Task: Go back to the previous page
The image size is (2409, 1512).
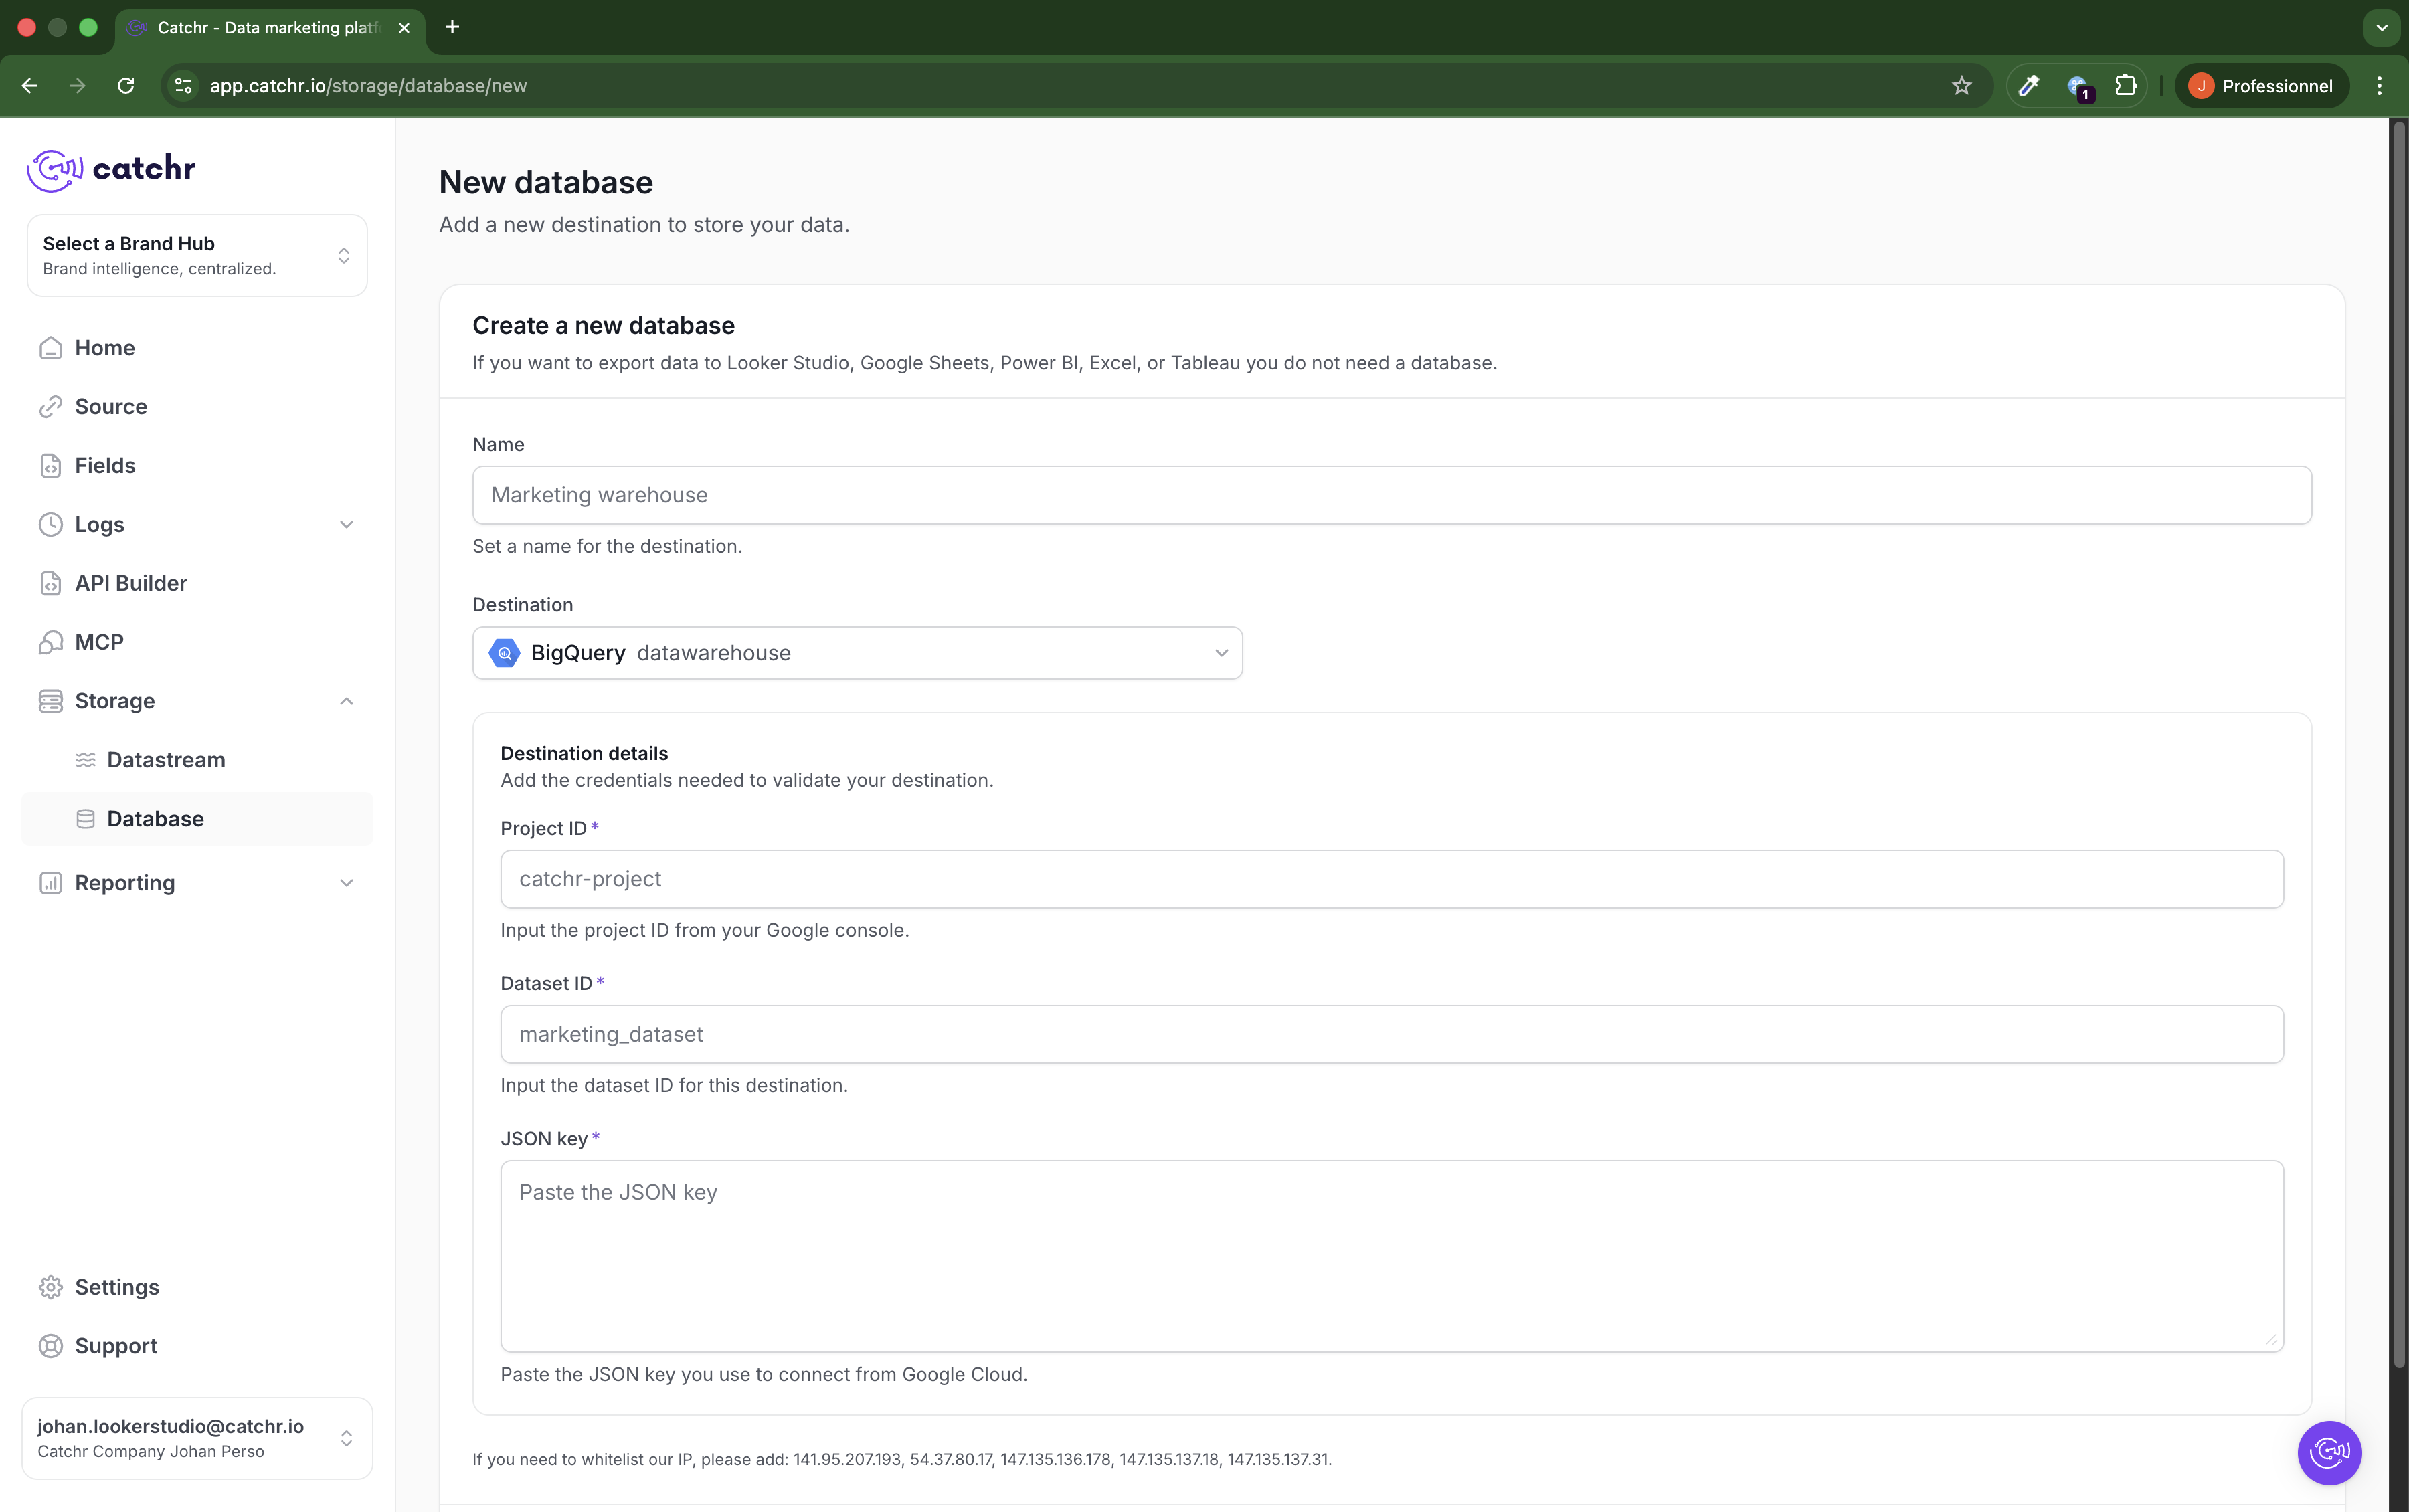Action: coord(30,86)
